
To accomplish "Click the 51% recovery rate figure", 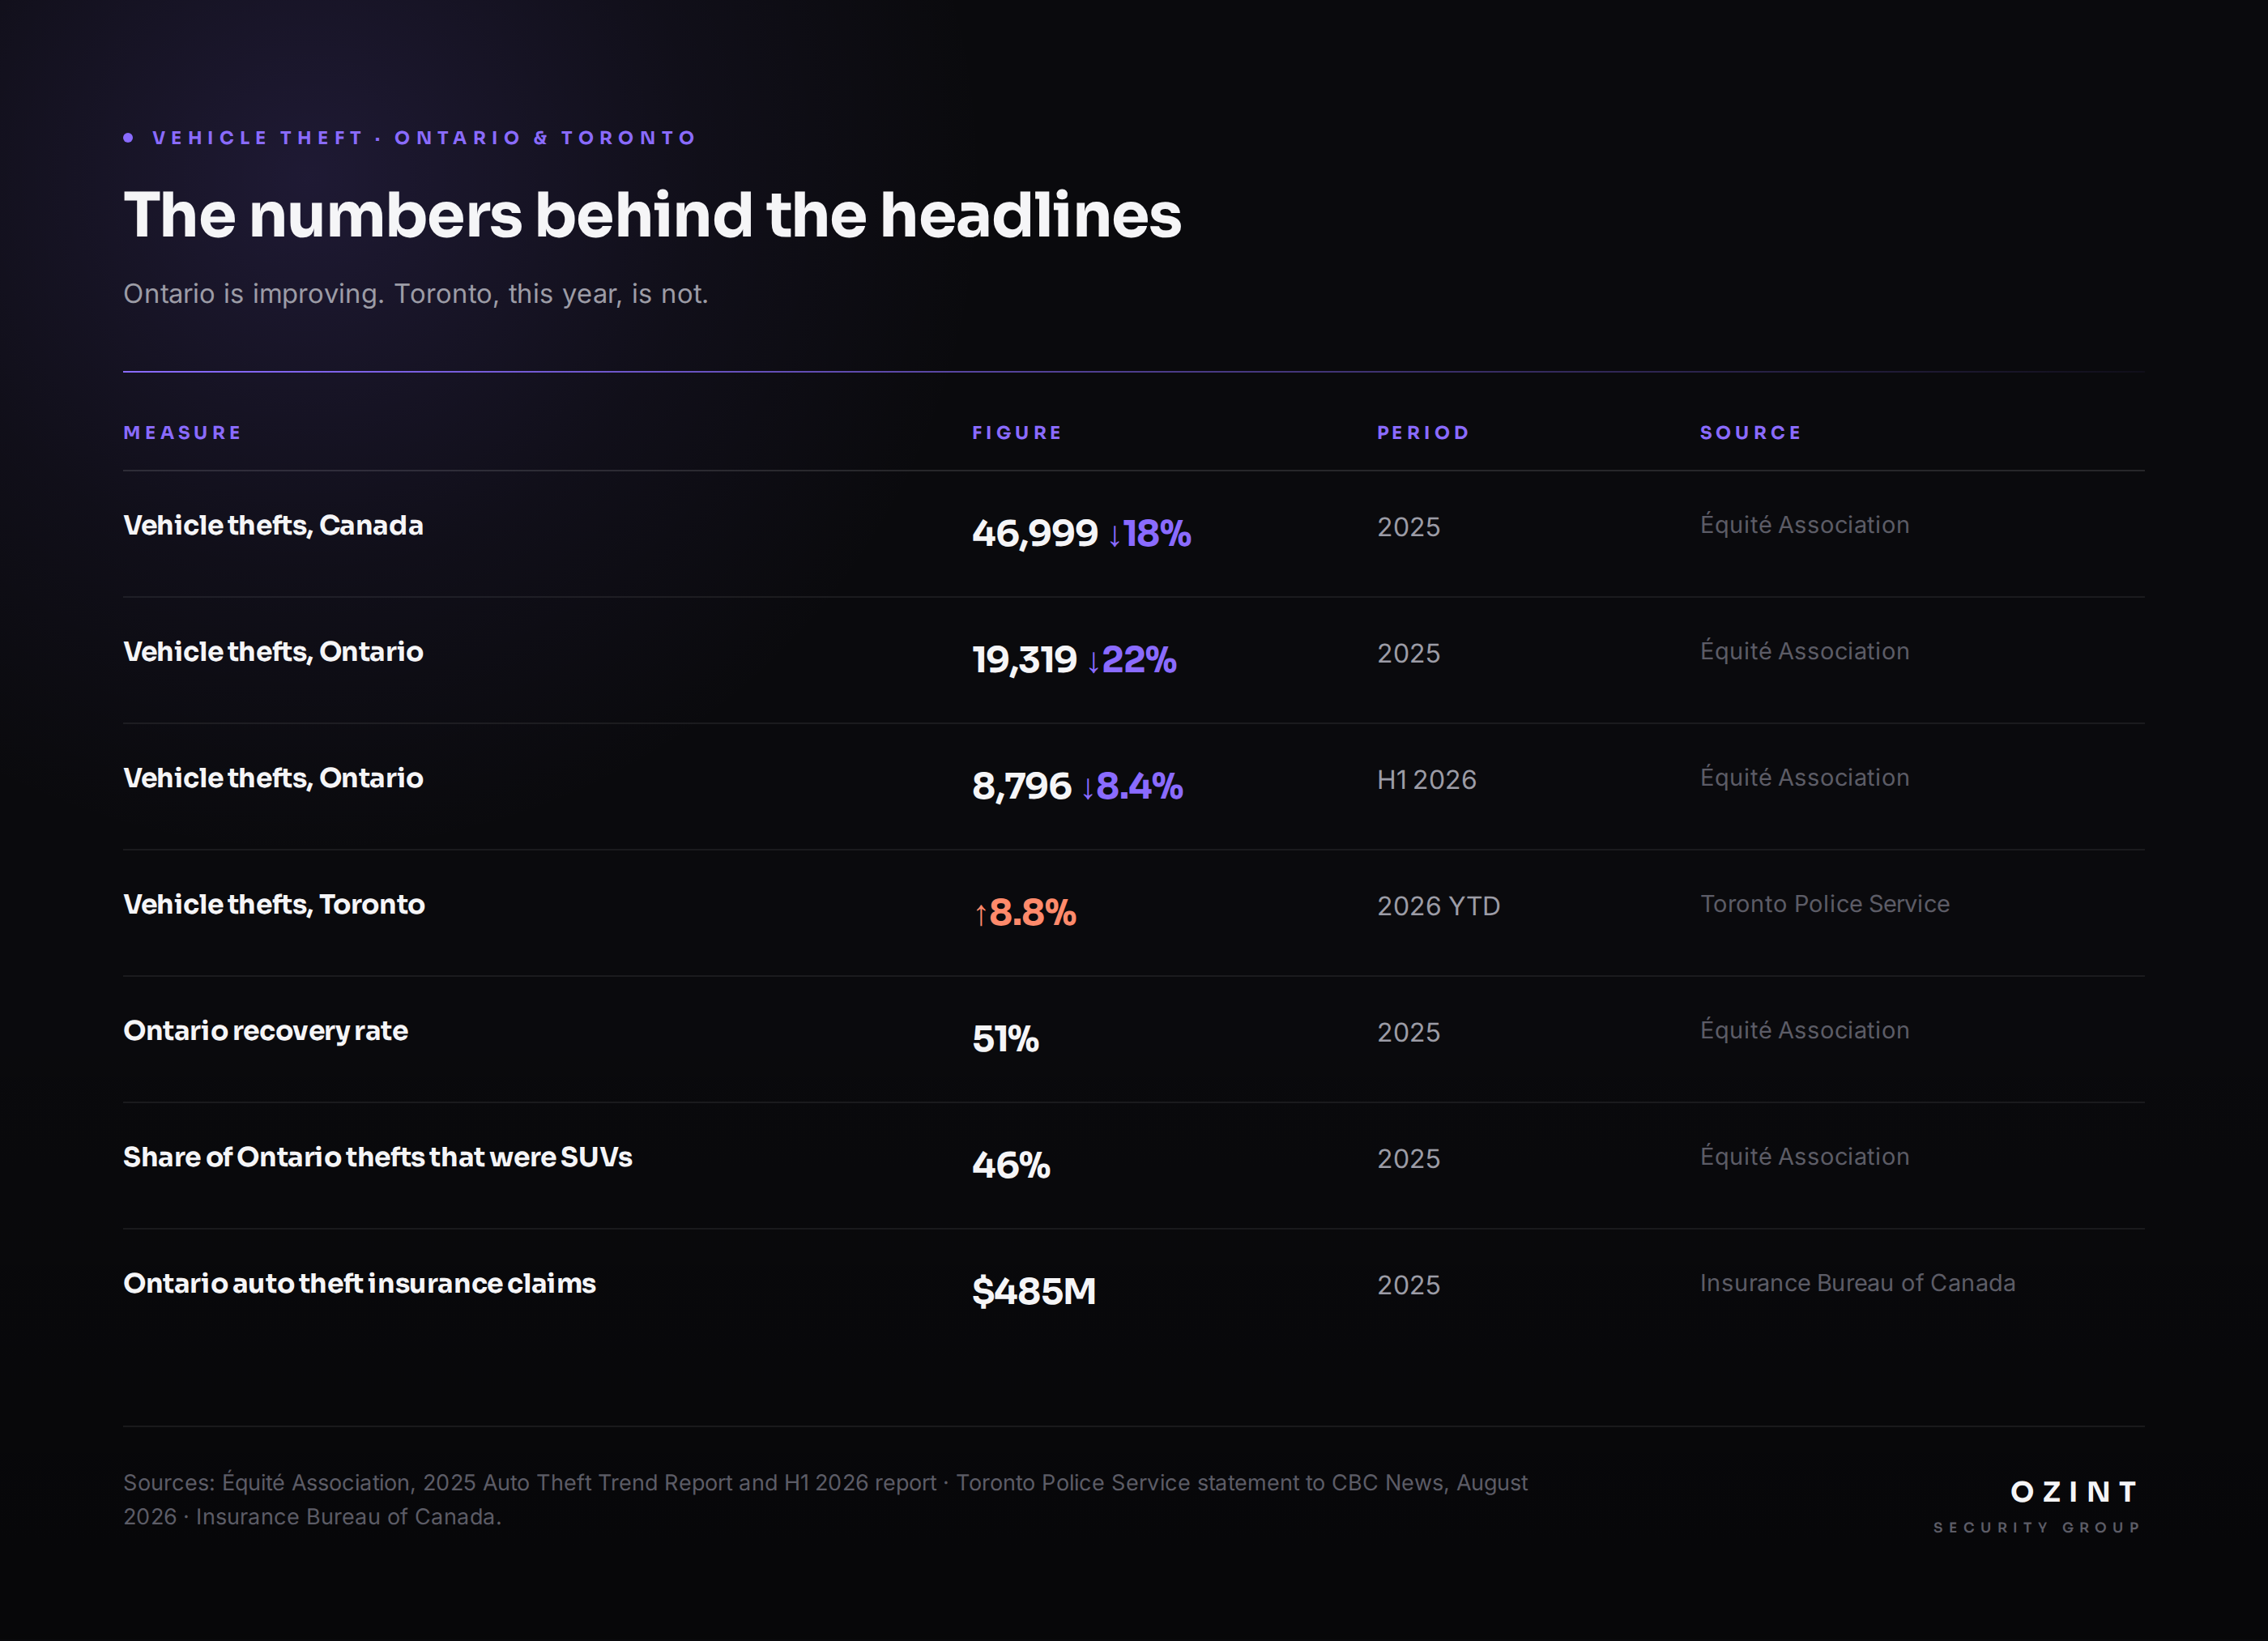I will point(1006,1039).
